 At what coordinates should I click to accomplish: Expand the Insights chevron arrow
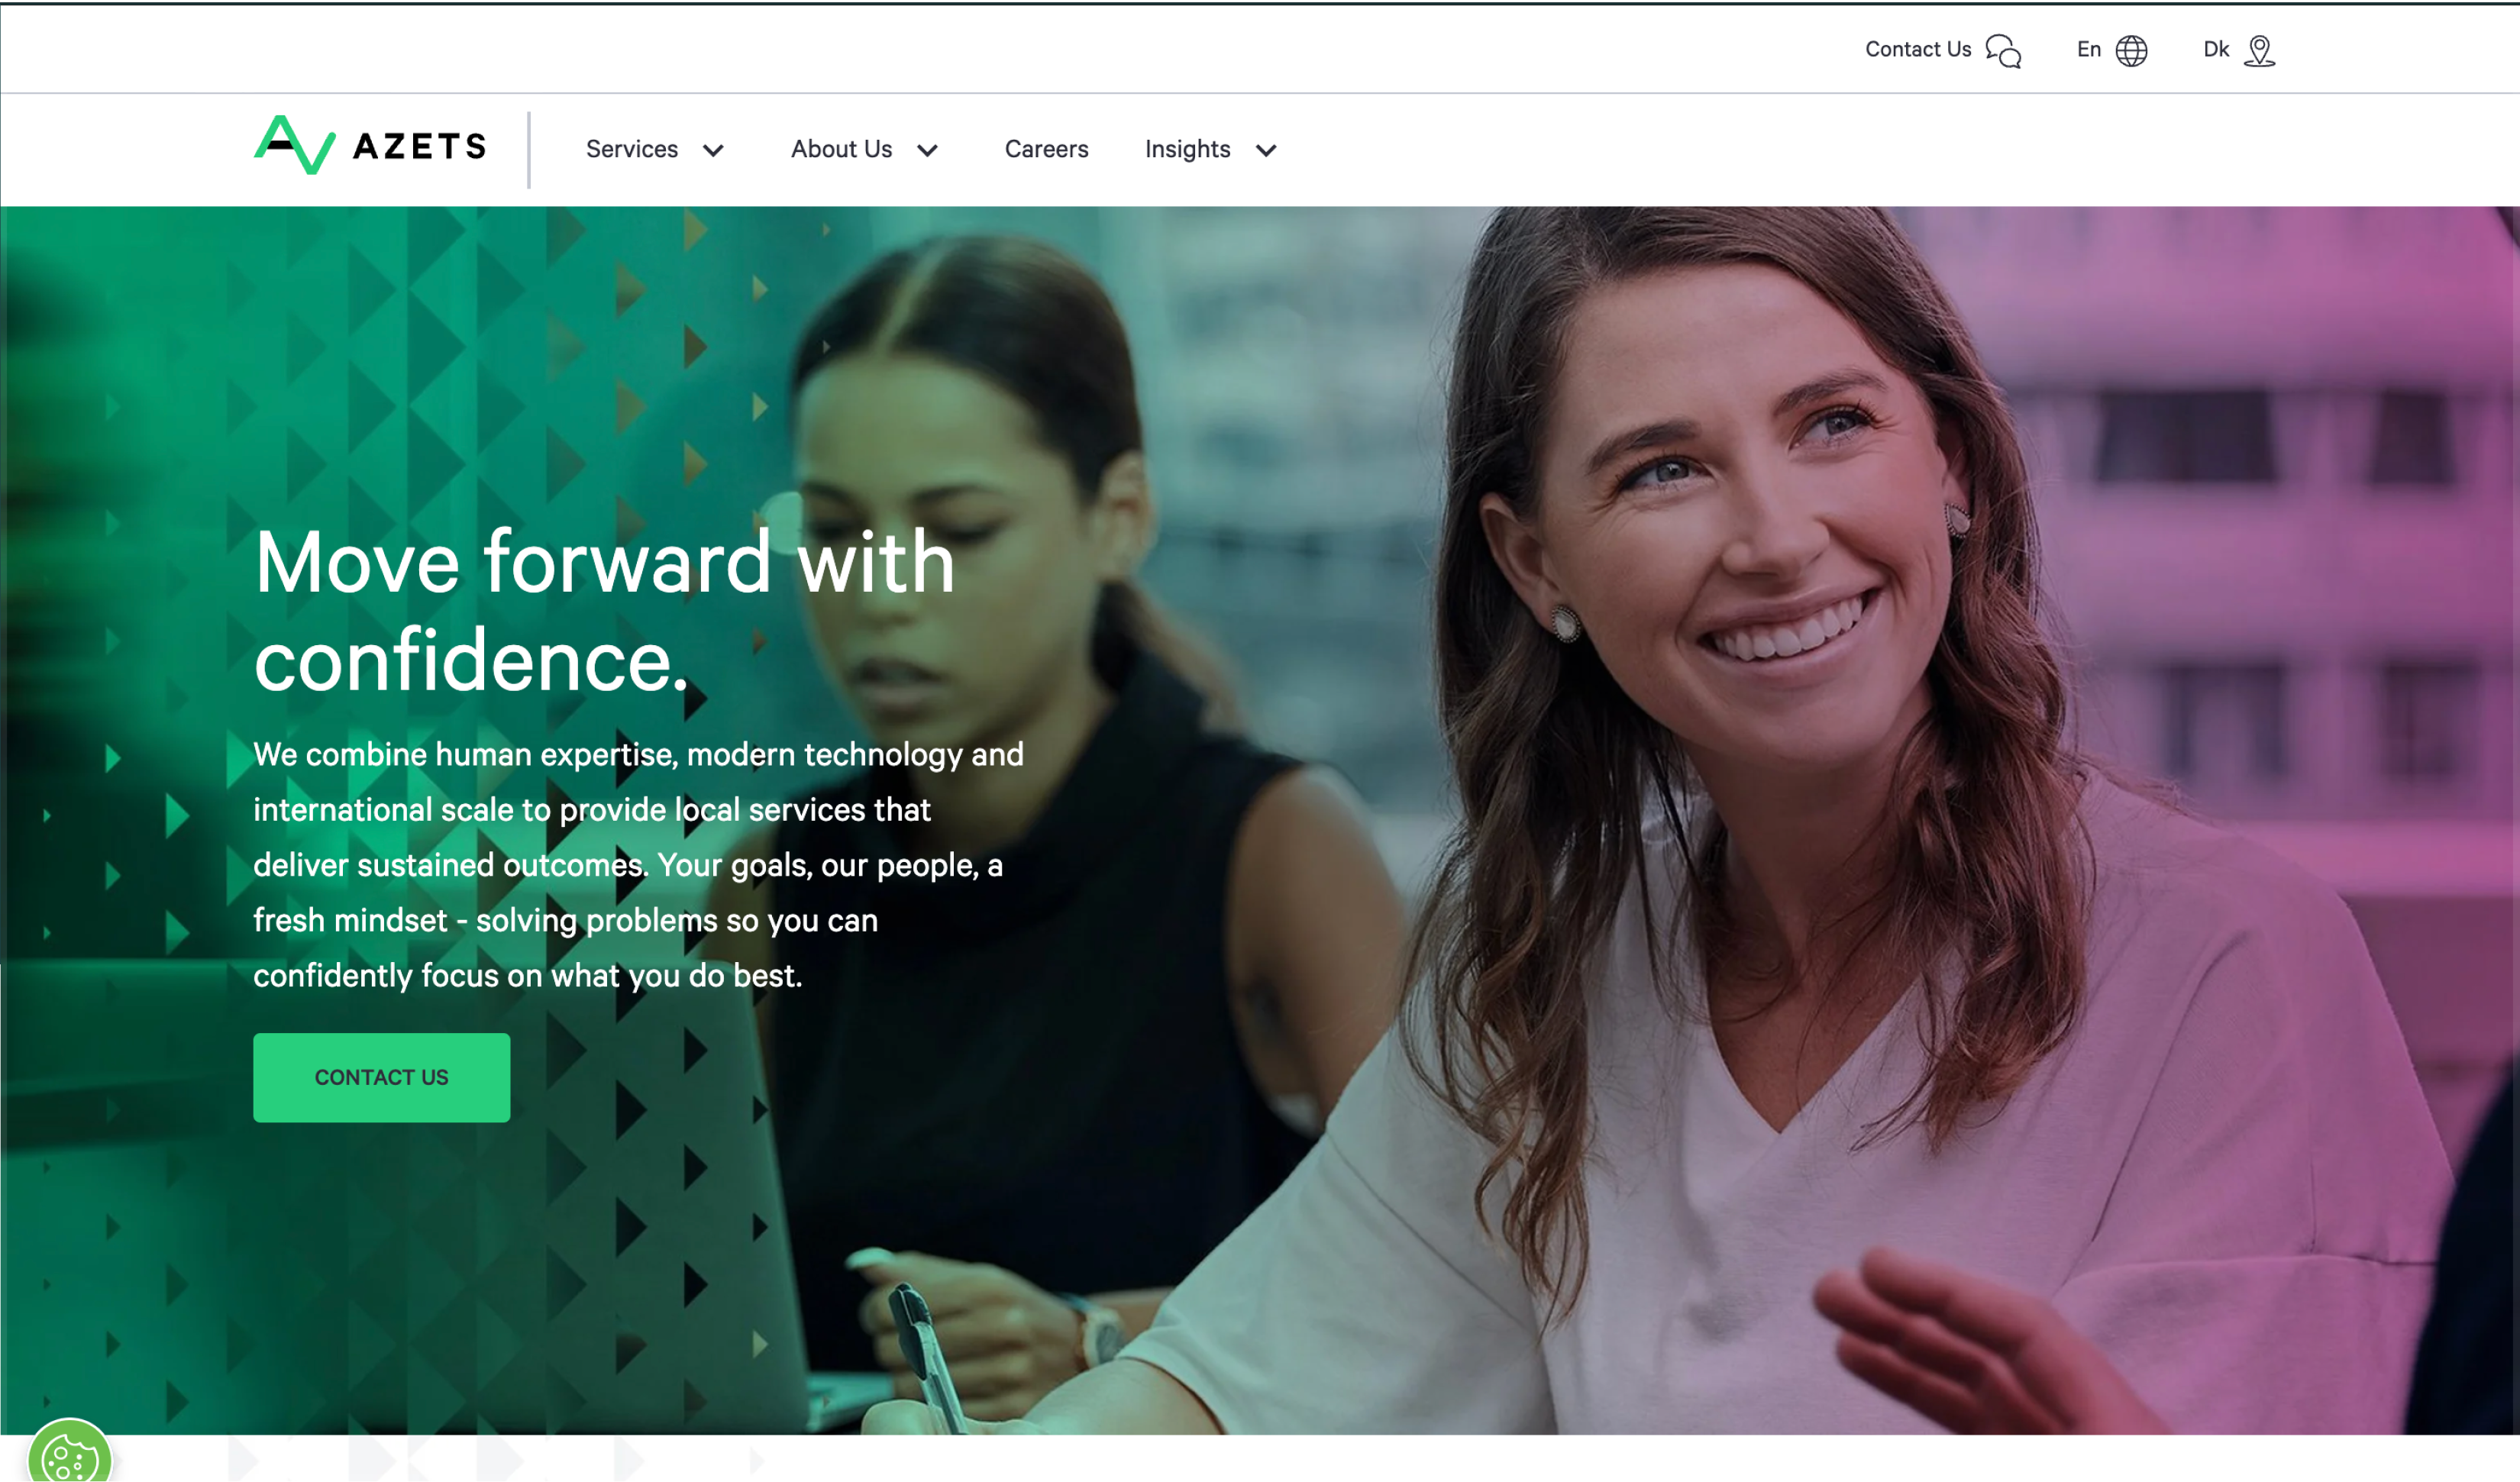click(1266, 151)
